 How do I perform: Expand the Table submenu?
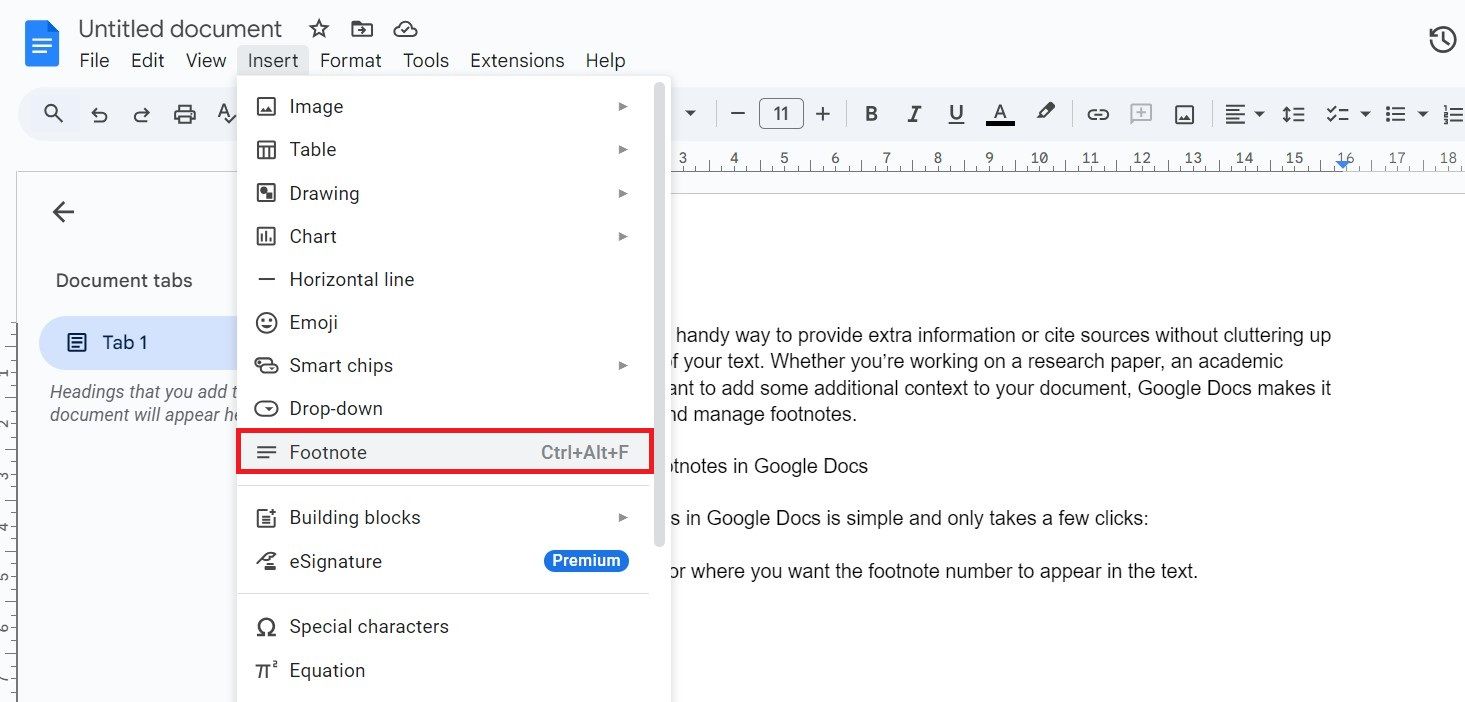click(x=313, y=149)
